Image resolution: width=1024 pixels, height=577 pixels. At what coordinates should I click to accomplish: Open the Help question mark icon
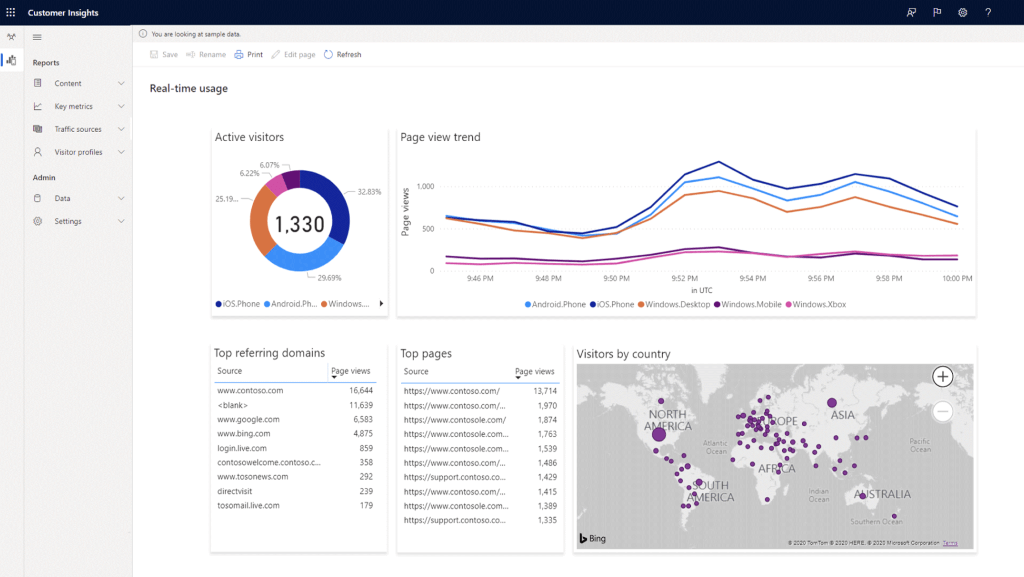point(988,12)
